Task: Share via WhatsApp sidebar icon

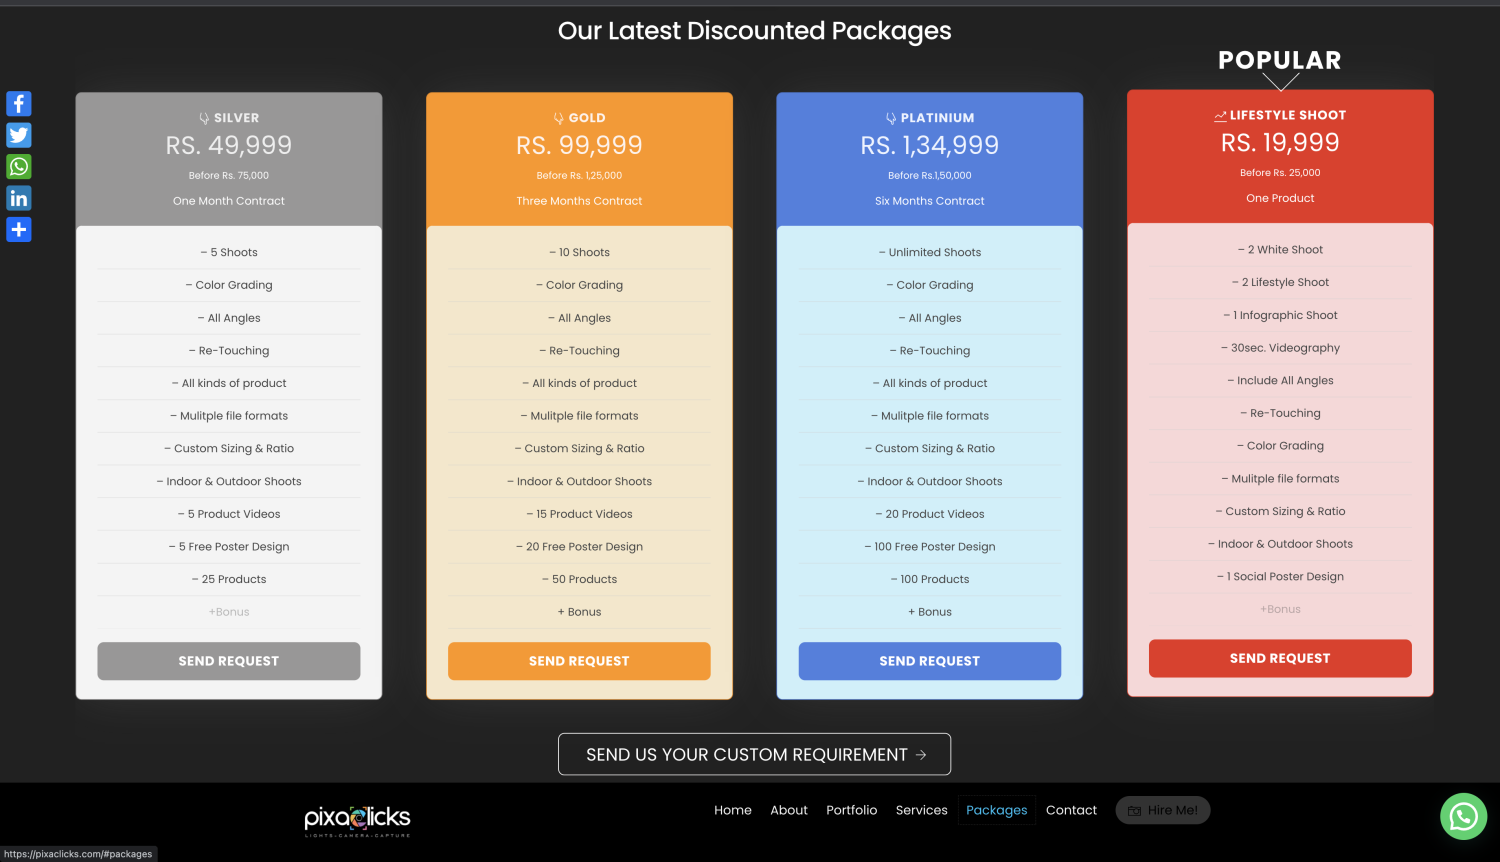Action: pyautogui.click(x=19, y=167)
